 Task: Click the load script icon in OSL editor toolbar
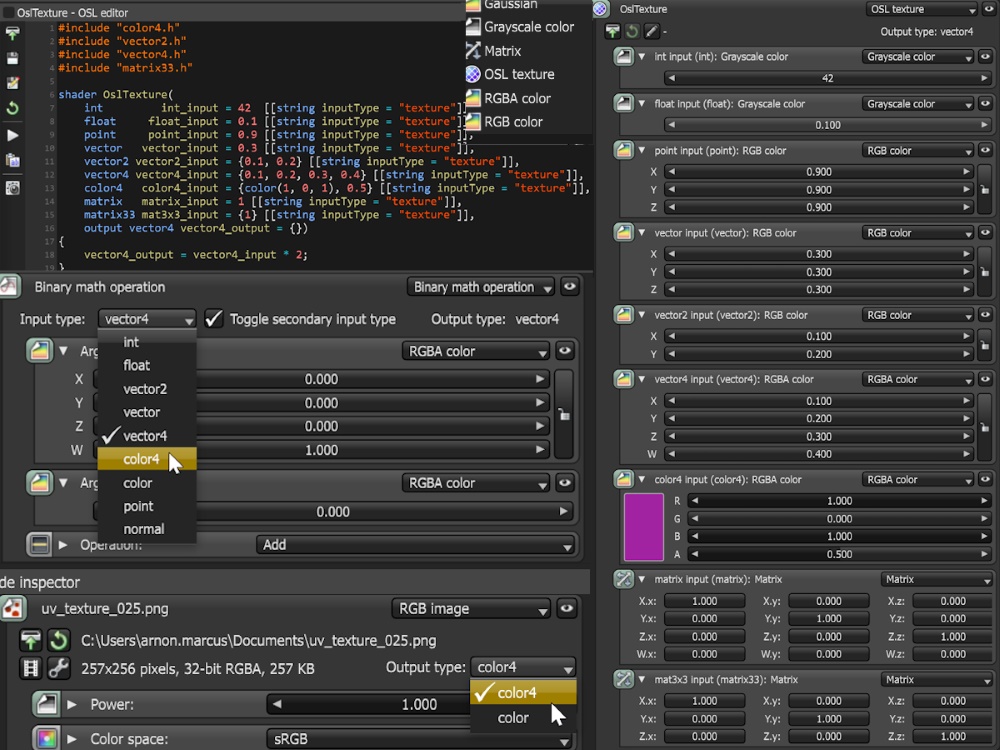pos(12,33)
